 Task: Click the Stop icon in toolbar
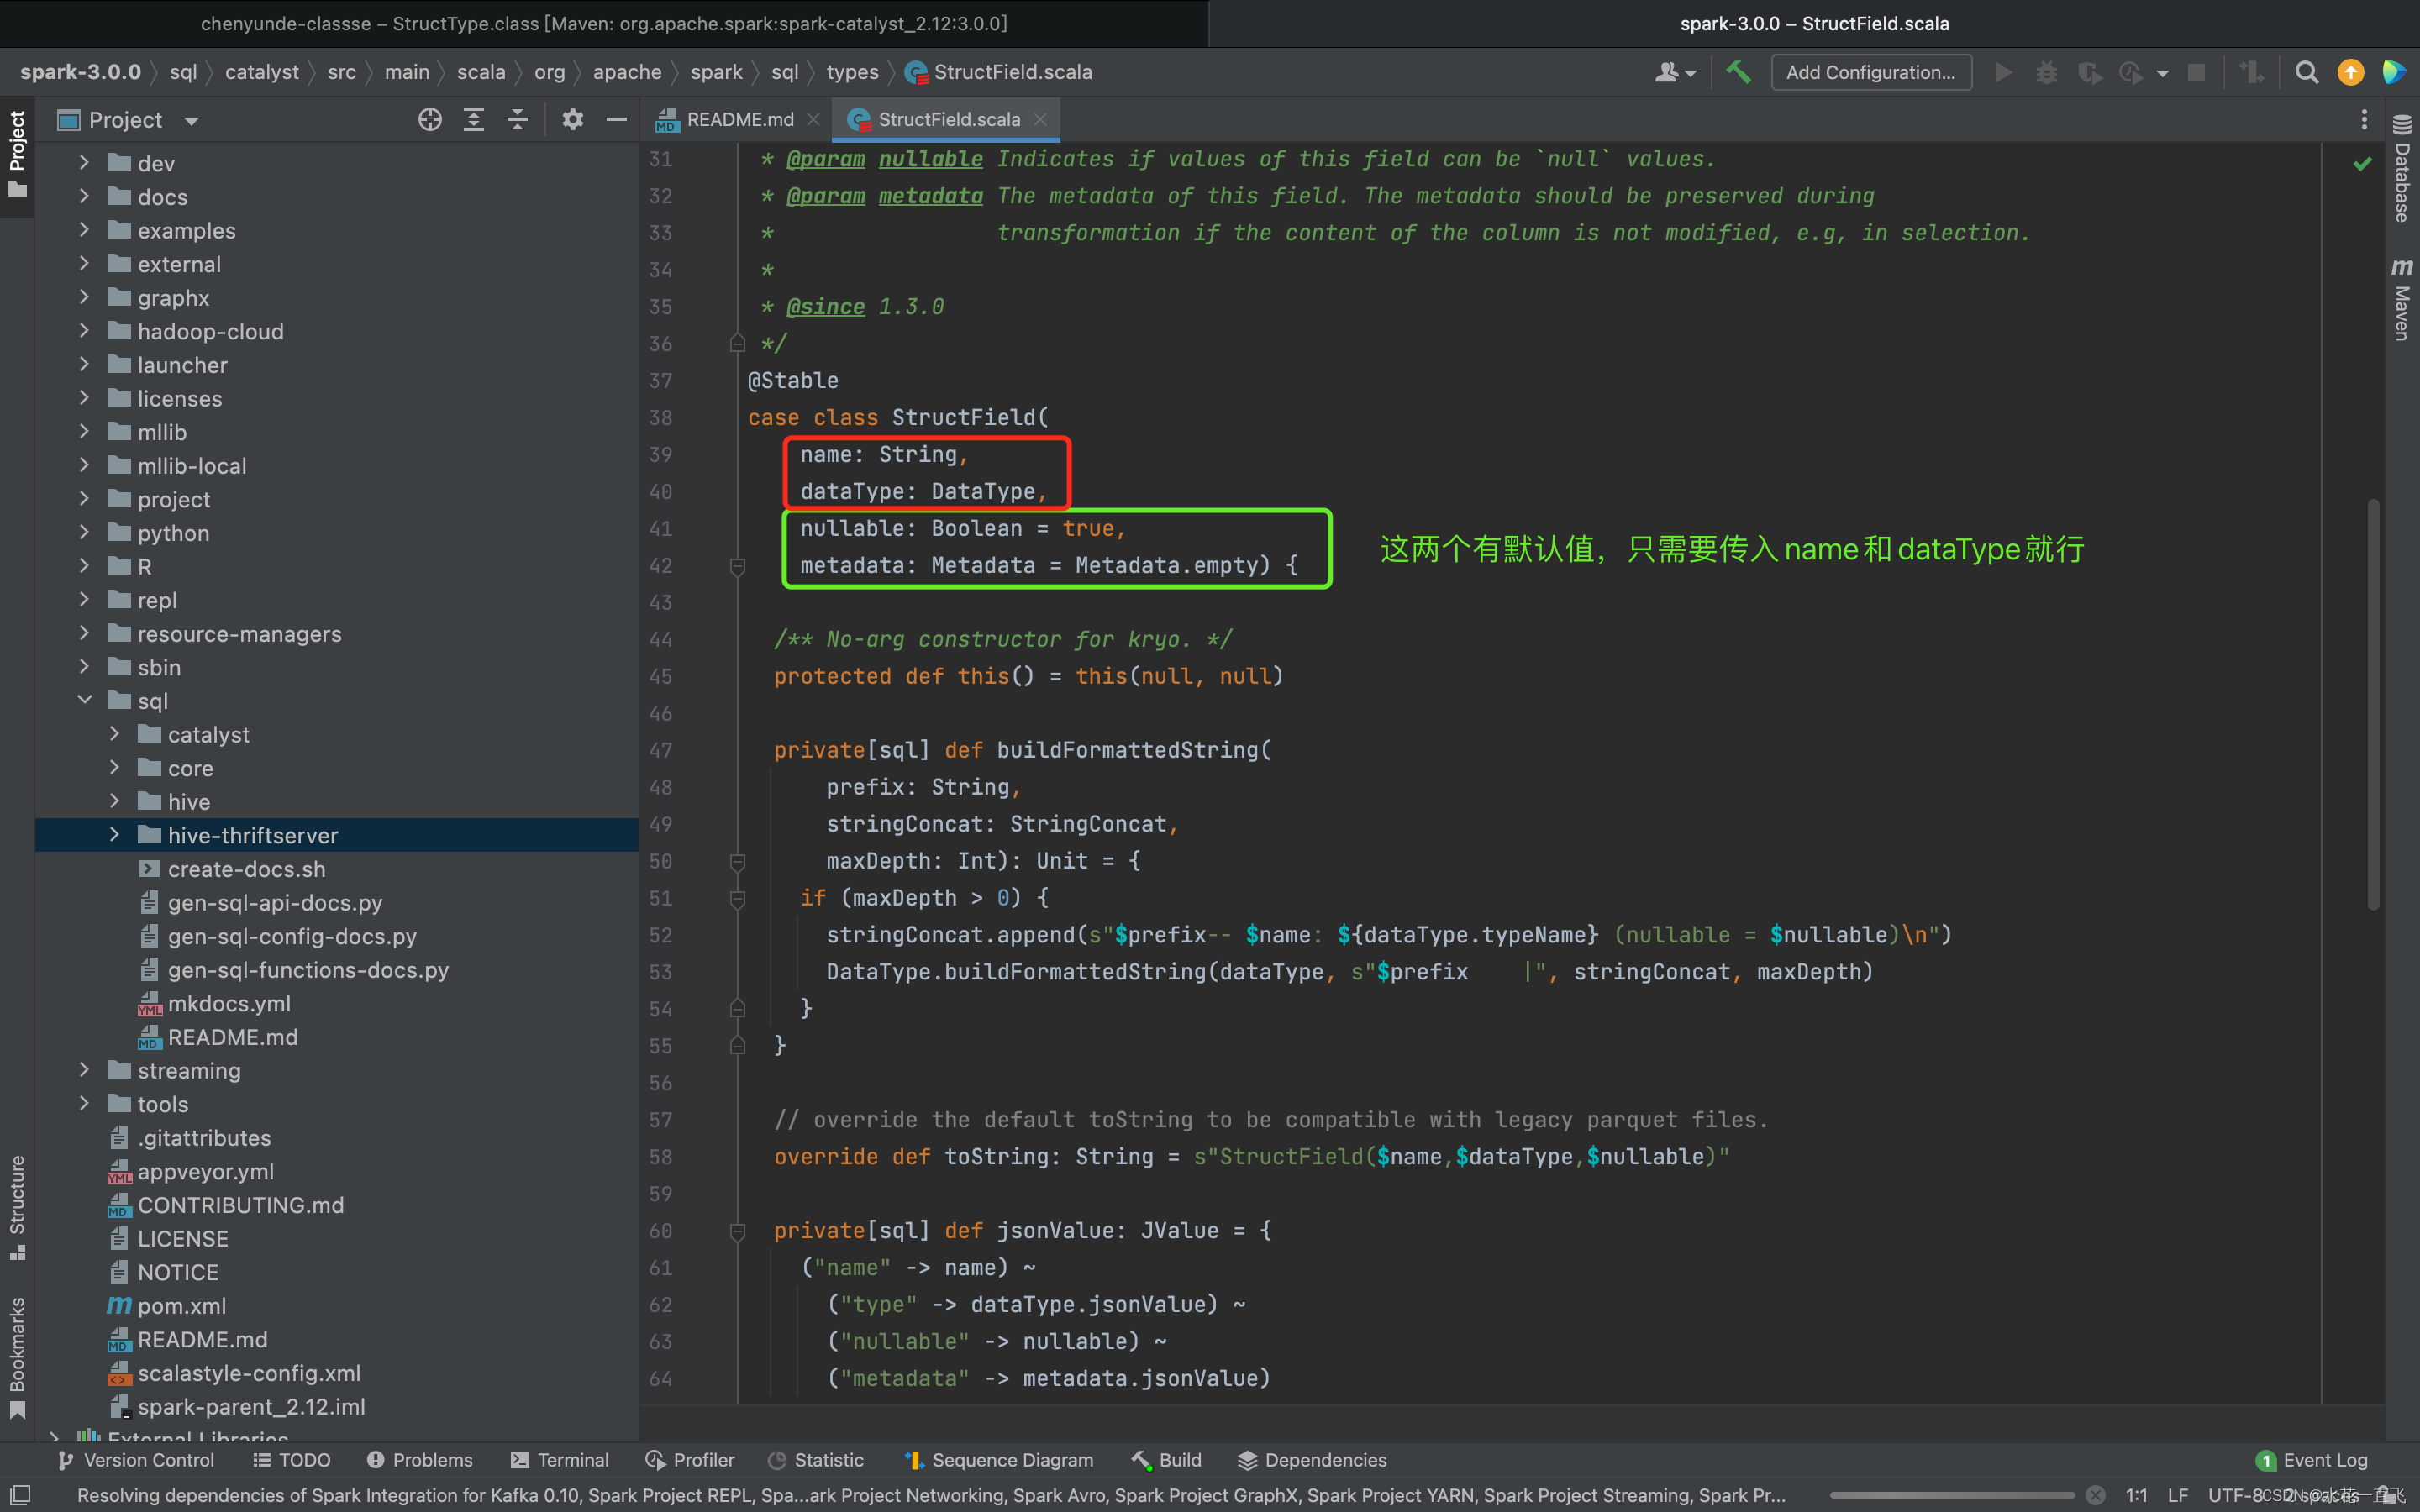[x=2196, y=72]
